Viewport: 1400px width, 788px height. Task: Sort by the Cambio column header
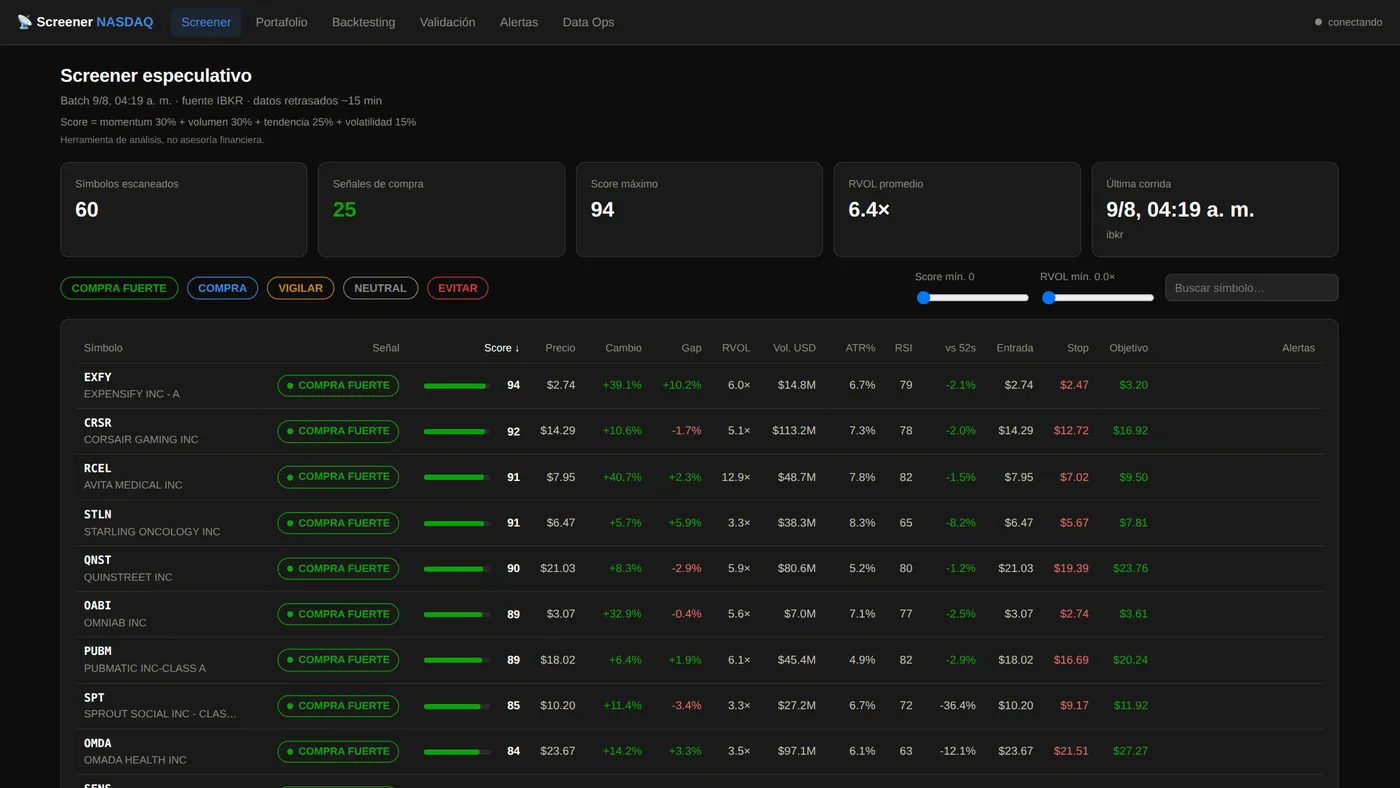pos(623,348)
